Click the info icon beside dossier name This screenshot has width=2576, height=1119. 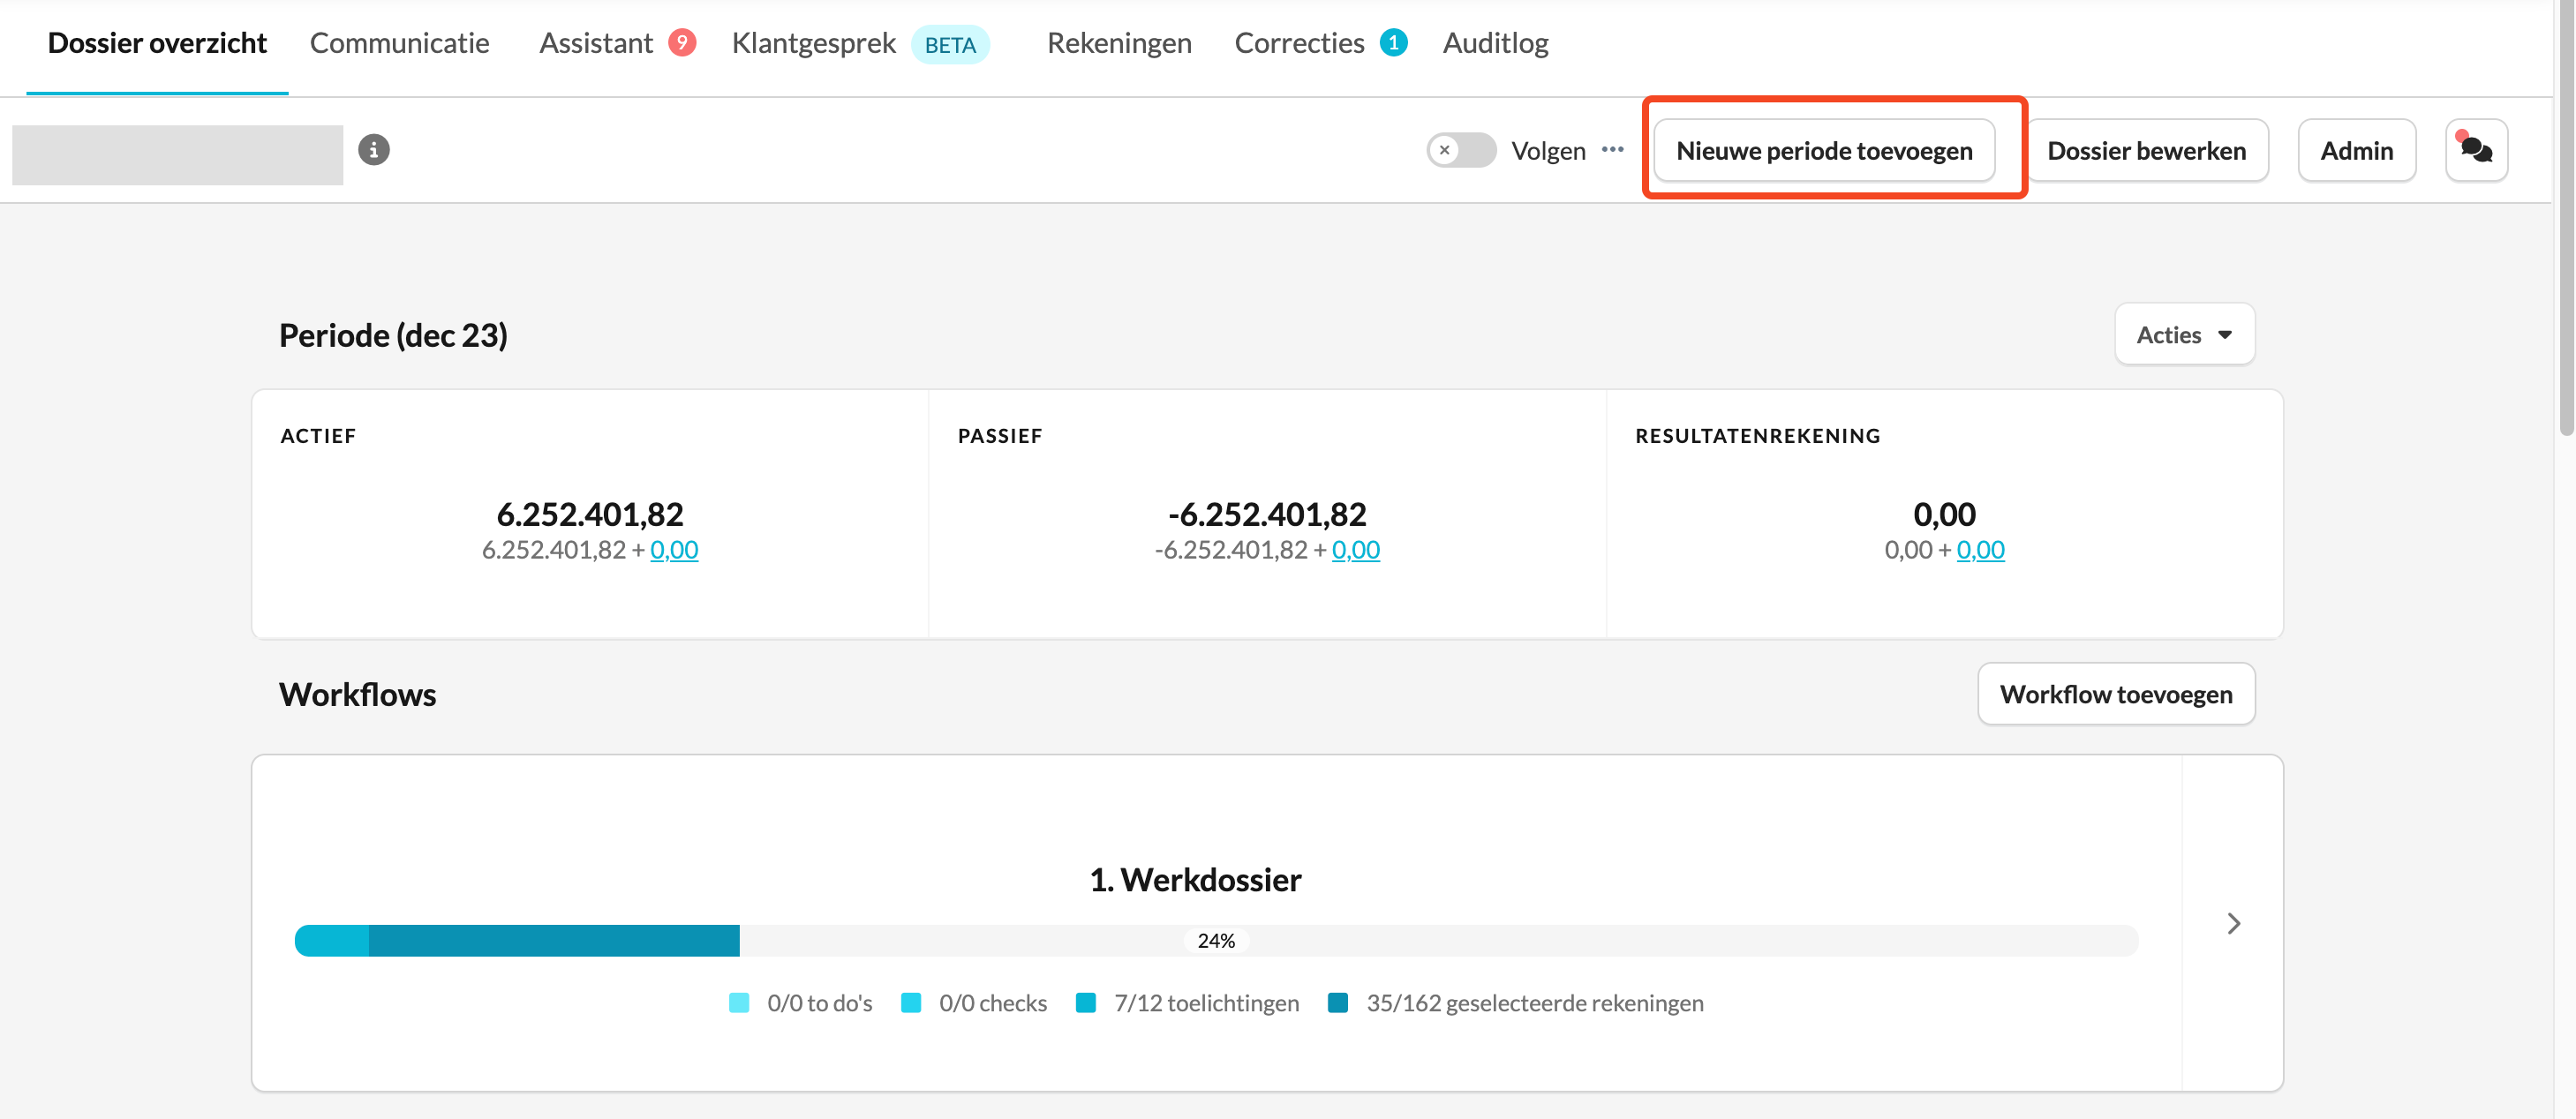pos(374,150)
